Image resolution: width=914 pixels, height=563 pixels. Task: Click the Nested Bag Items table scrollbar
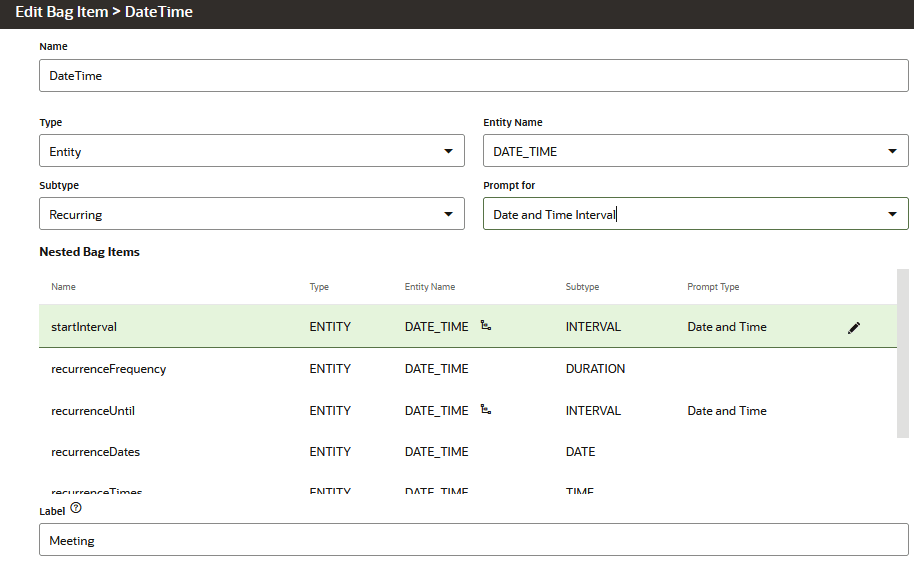(905, 352)
